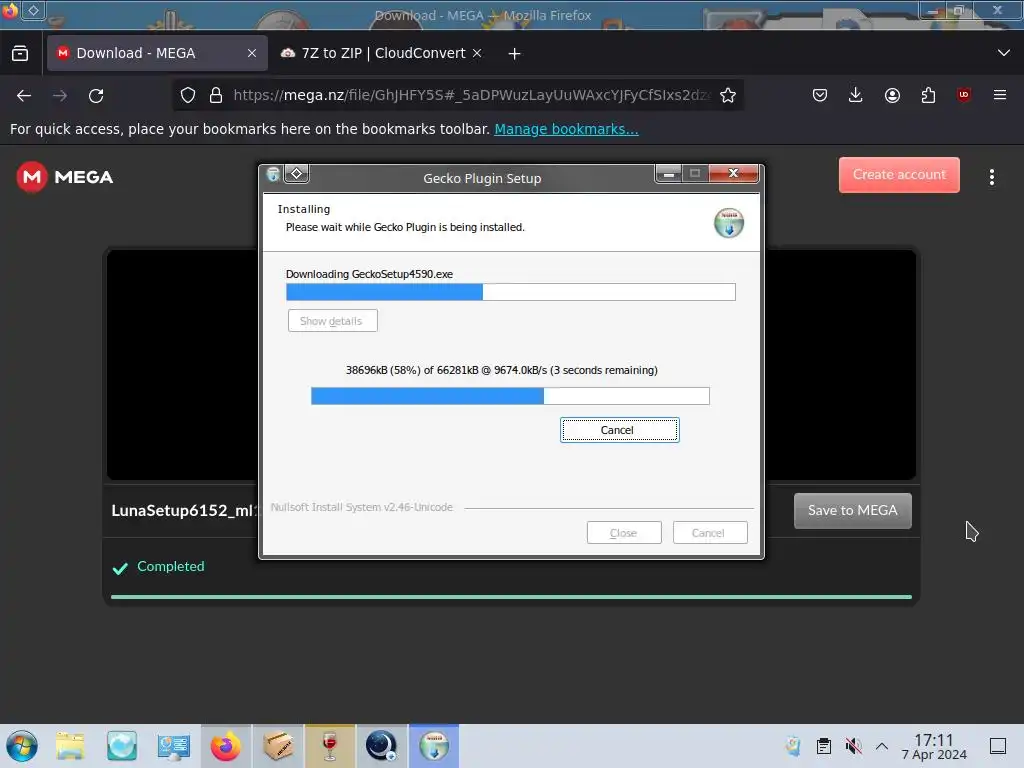Switch to the 7Z to ZIP CloudConvert tab
1024x768 pixels.
pyautogui.click(x=382, y=53)
